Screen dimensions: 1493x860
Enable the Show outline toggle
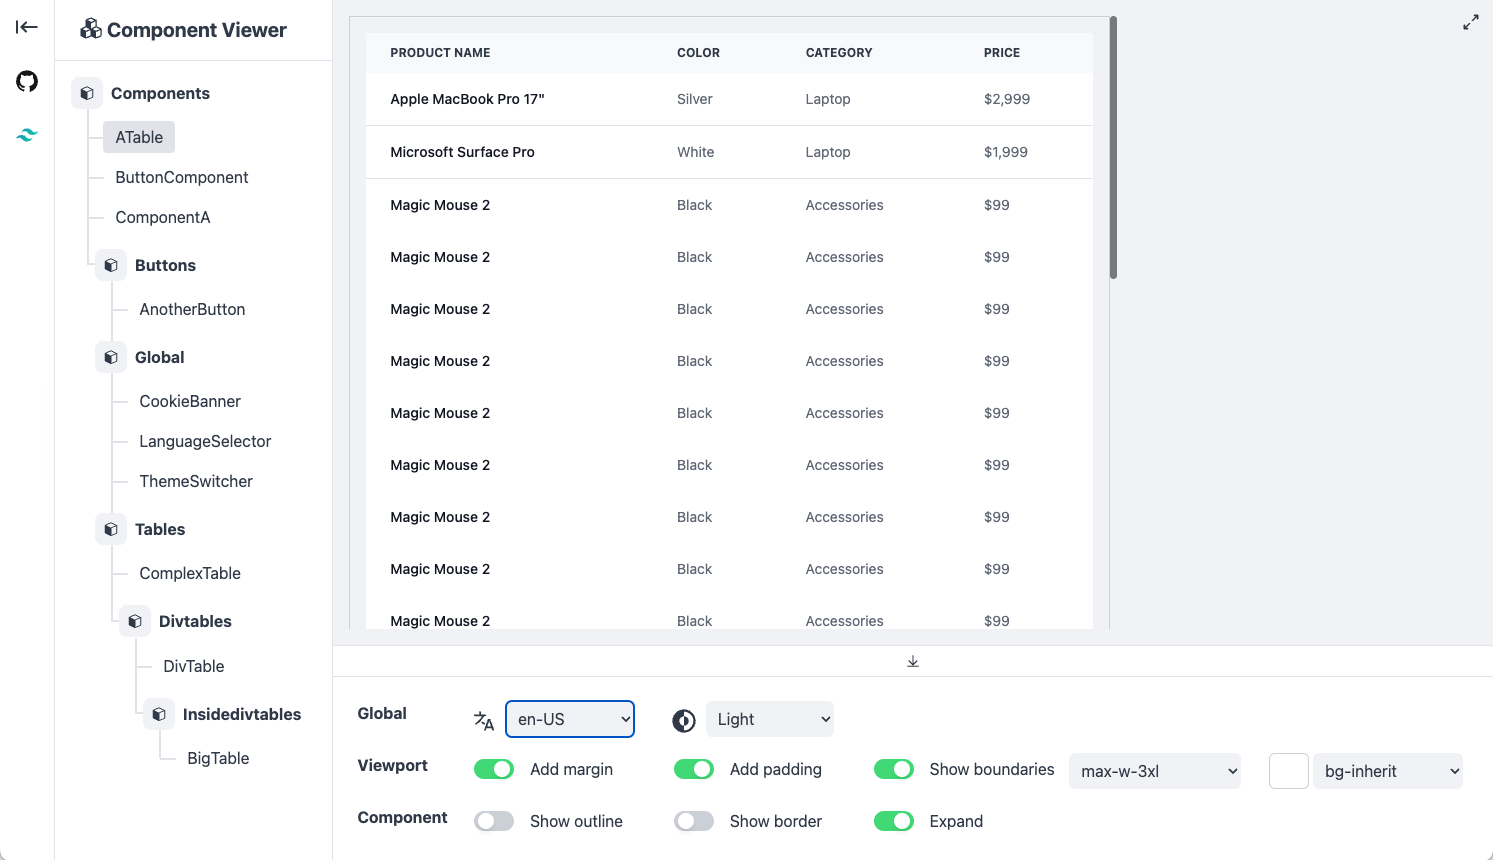(x=494, y=821)
